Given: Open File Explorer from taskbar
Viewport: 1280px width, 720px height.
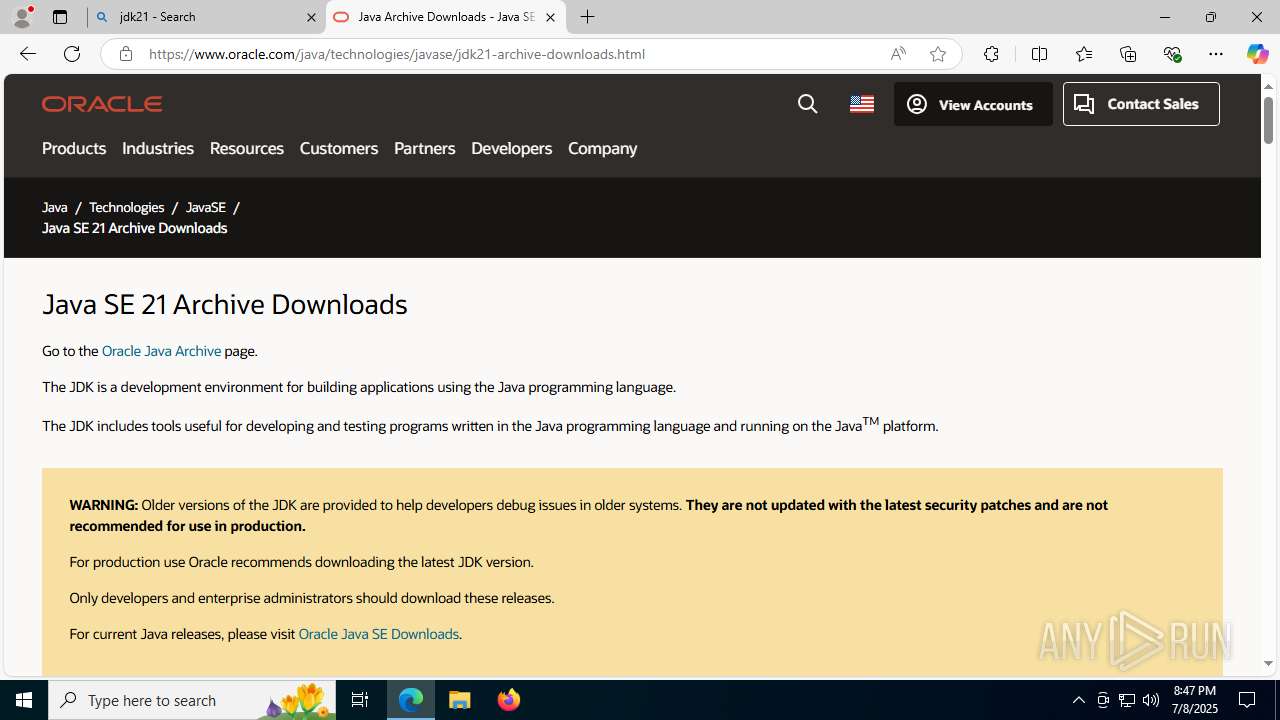Looking at the screenshot, I should click(x=460, y=700).
